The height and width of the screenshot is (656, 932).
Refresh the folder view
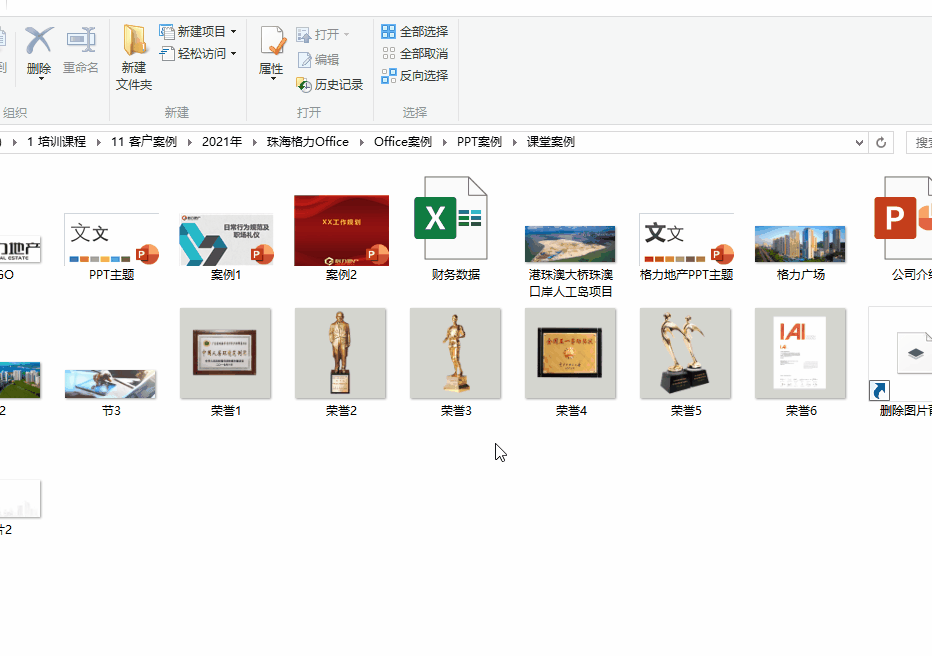[881, 143]
